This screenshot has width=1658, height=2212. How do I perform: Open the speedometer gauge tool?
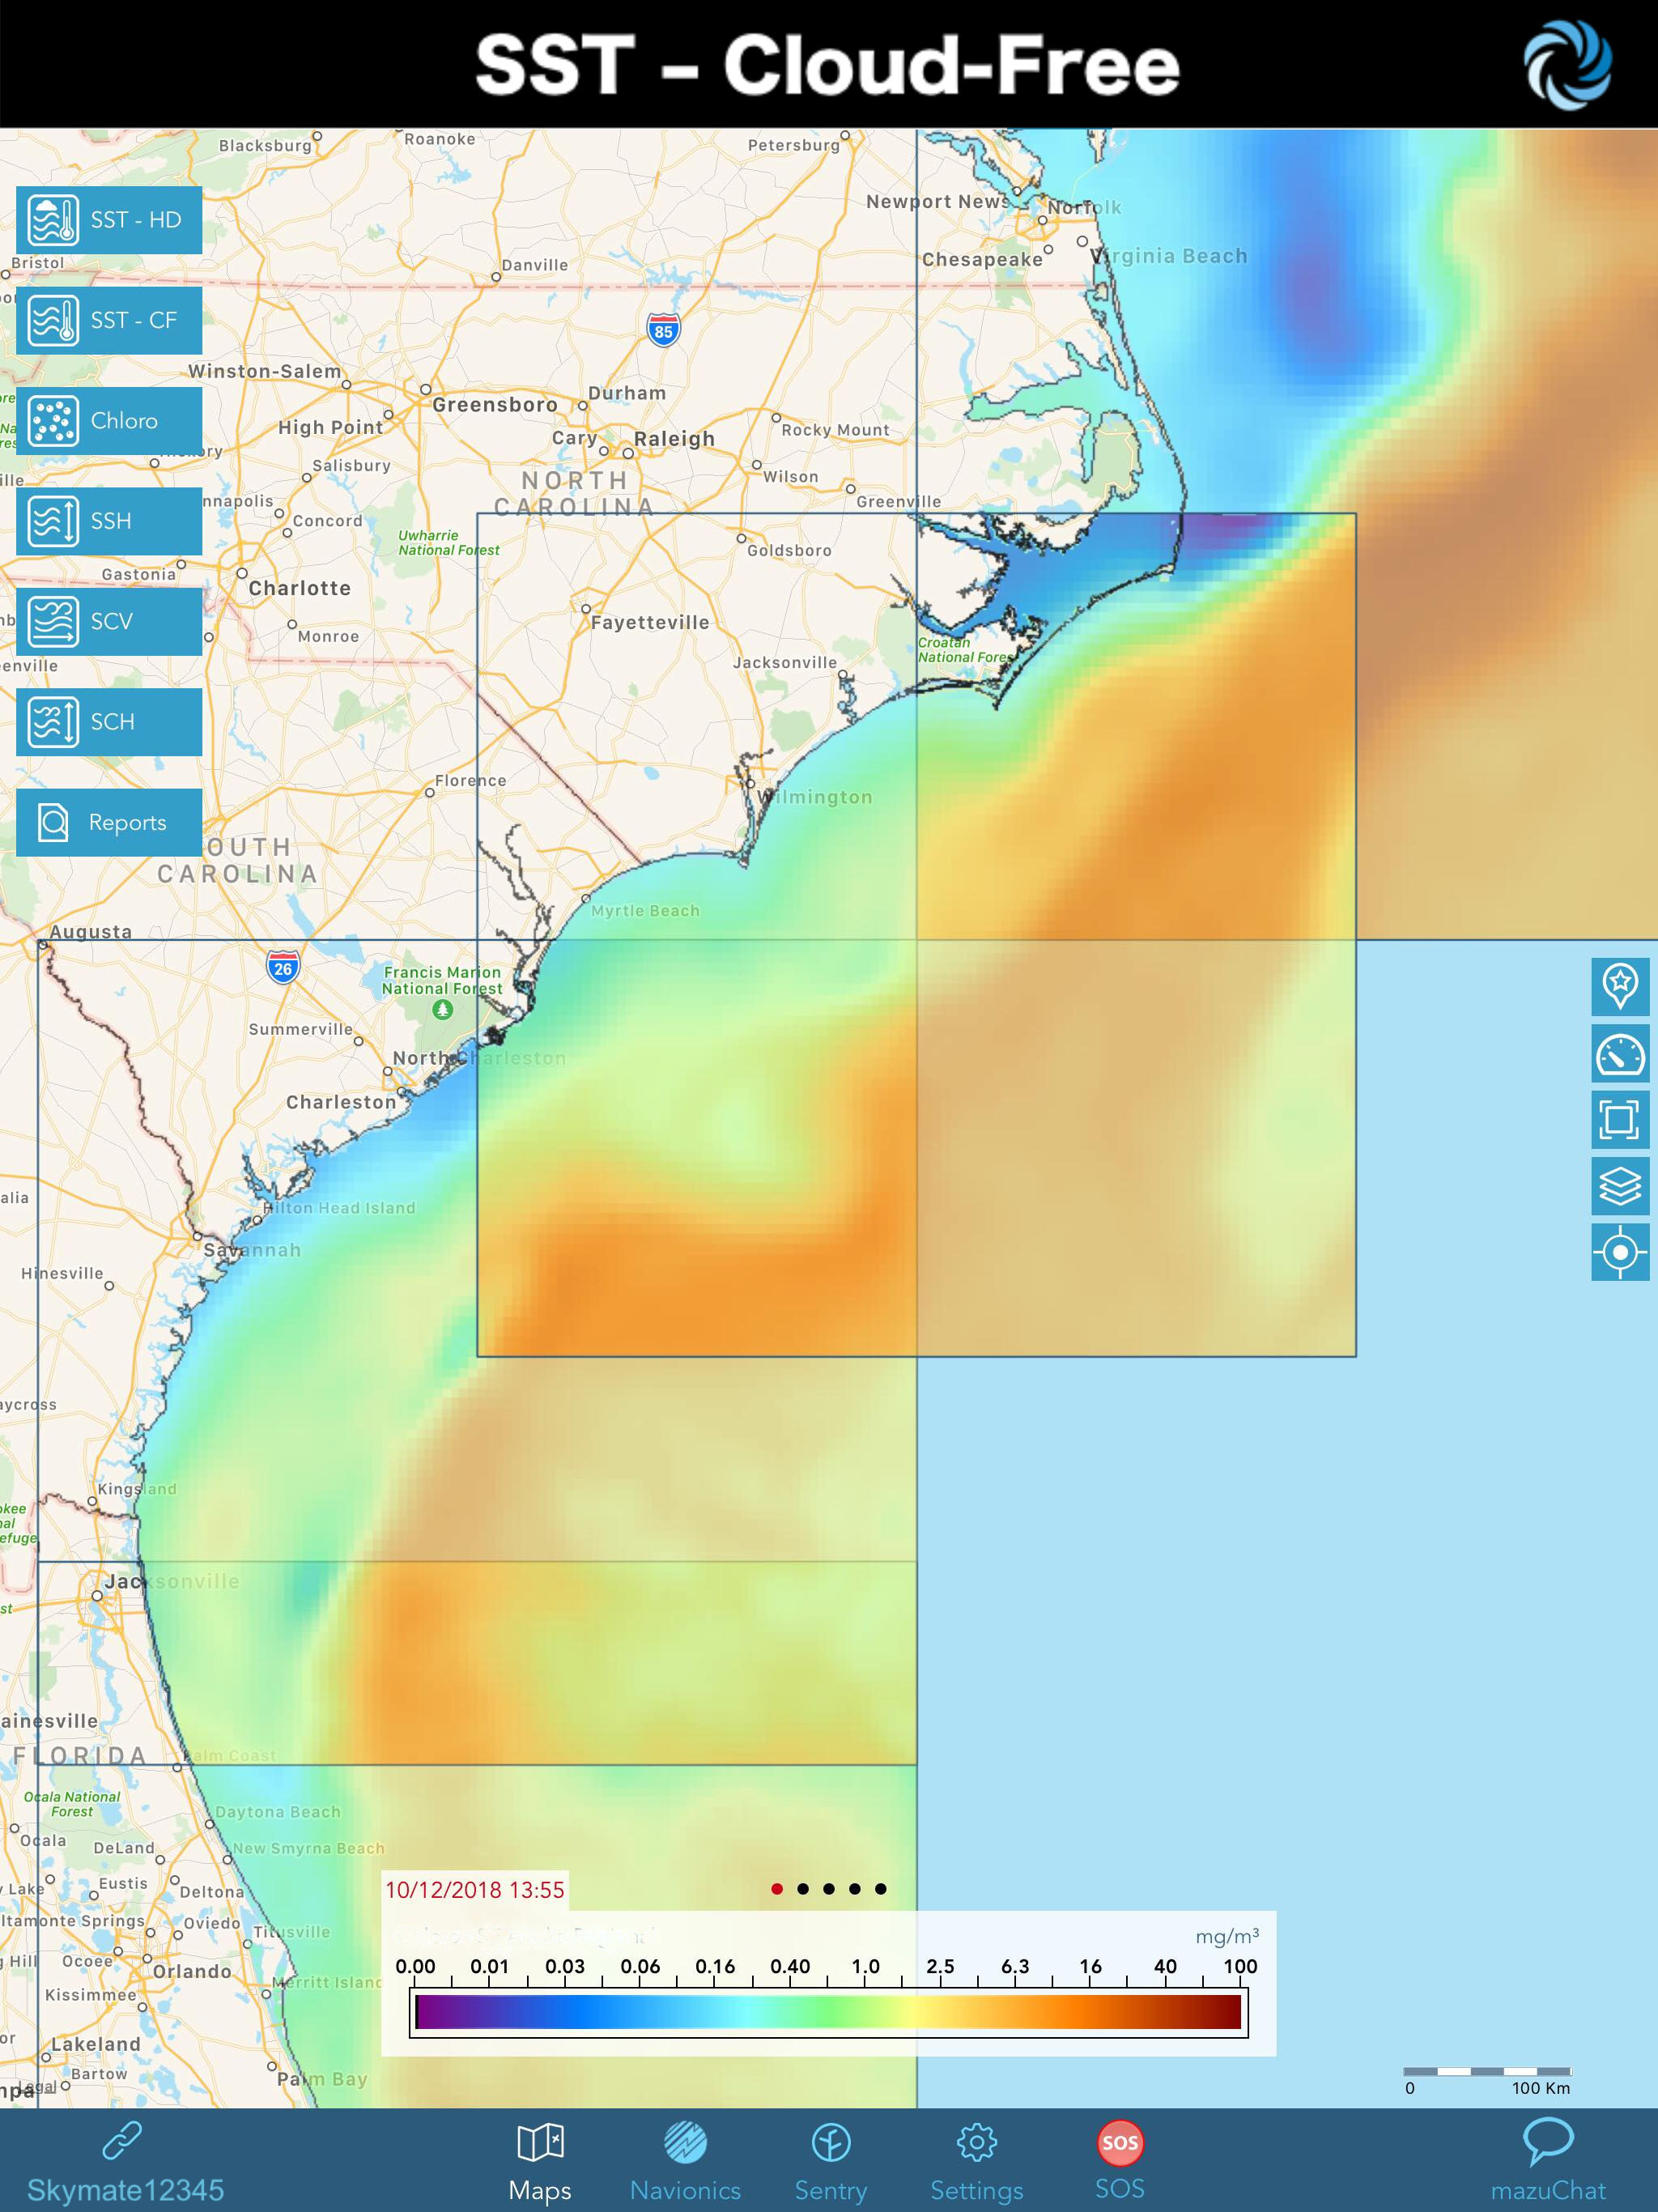[1620, 1053]
